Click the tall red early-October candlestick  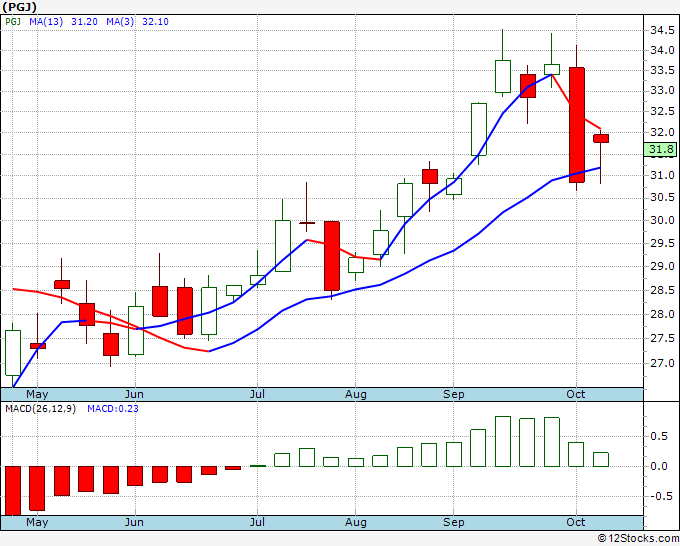click(576, 125)
